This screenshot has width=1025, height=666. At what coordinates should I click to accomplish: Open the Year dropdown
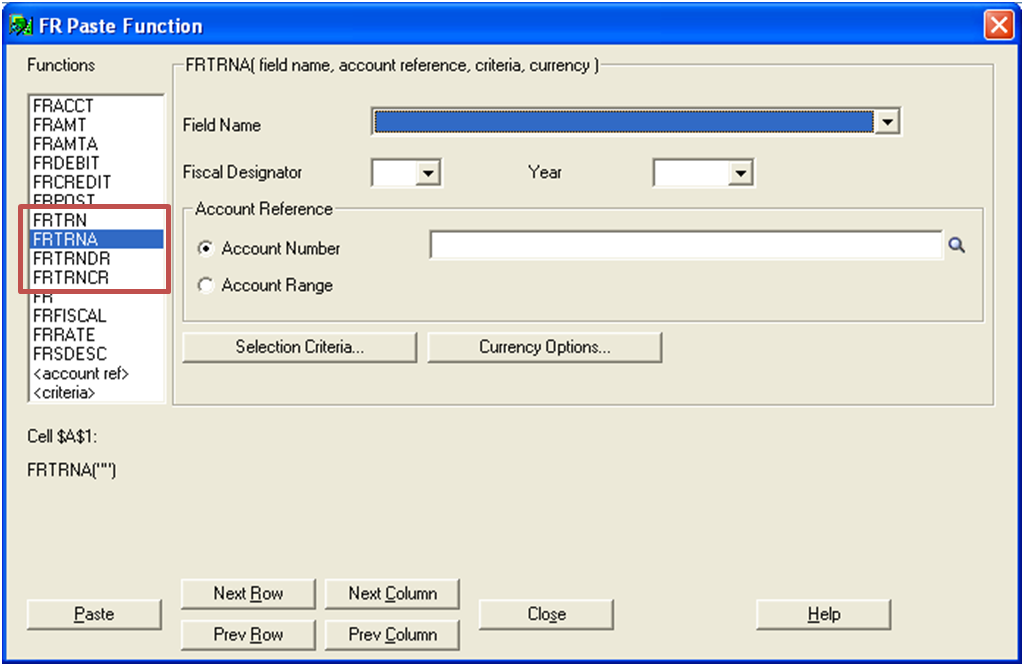[x=740, y=173]
